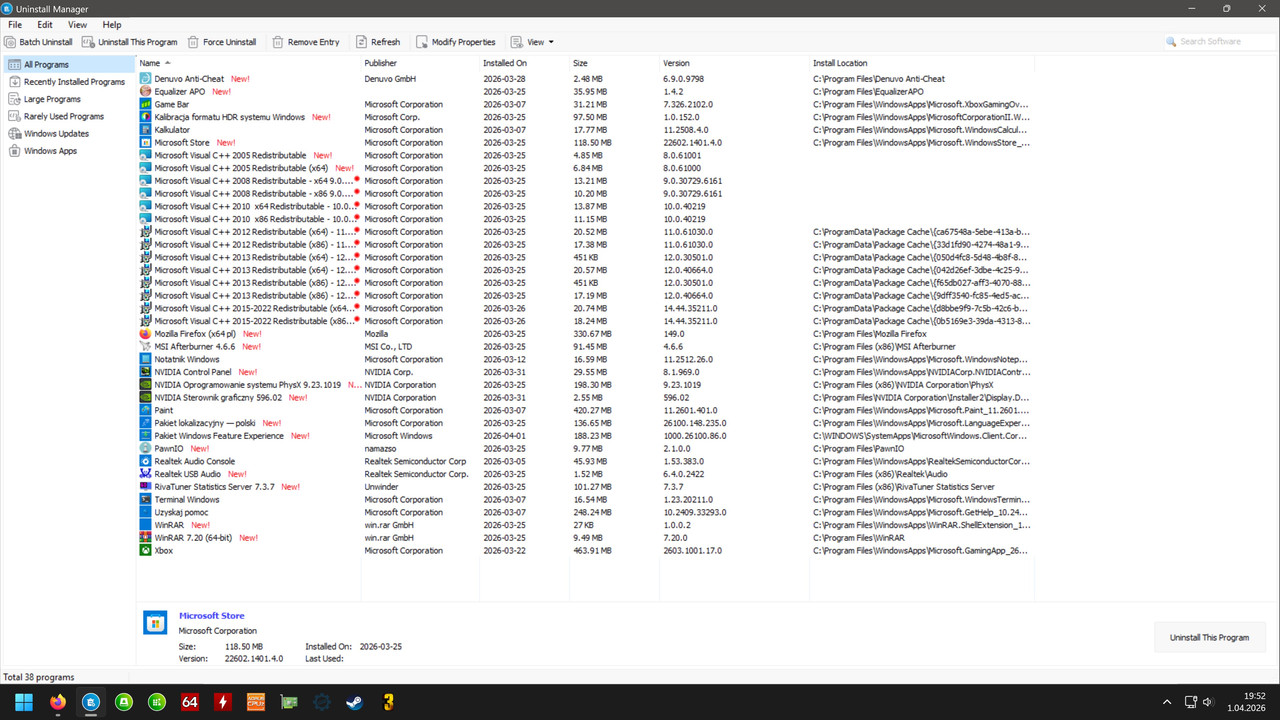Viewport: 1280px width, 720px height.
Task: Click the Xbox app icon
Action: point(146,550)
